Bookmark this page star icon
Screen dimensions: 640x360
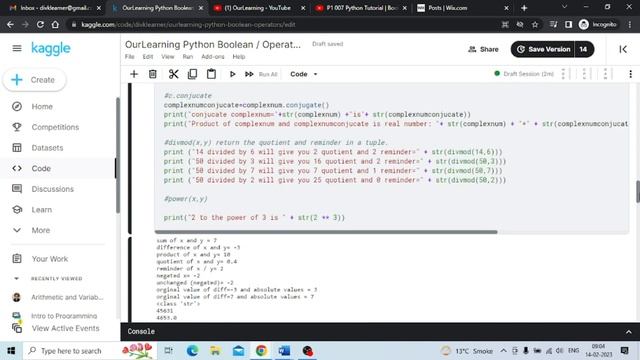click(x=535, y=24)
